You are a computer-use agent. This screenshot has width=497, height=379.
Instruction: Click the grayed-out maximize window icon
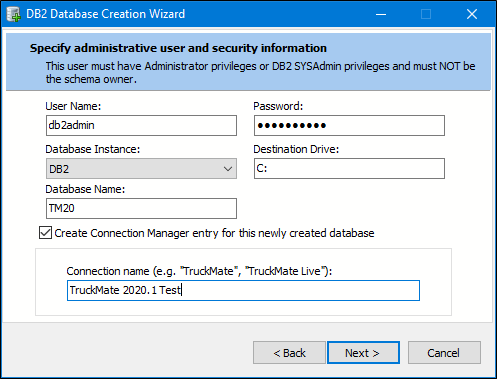click(426, 14)
